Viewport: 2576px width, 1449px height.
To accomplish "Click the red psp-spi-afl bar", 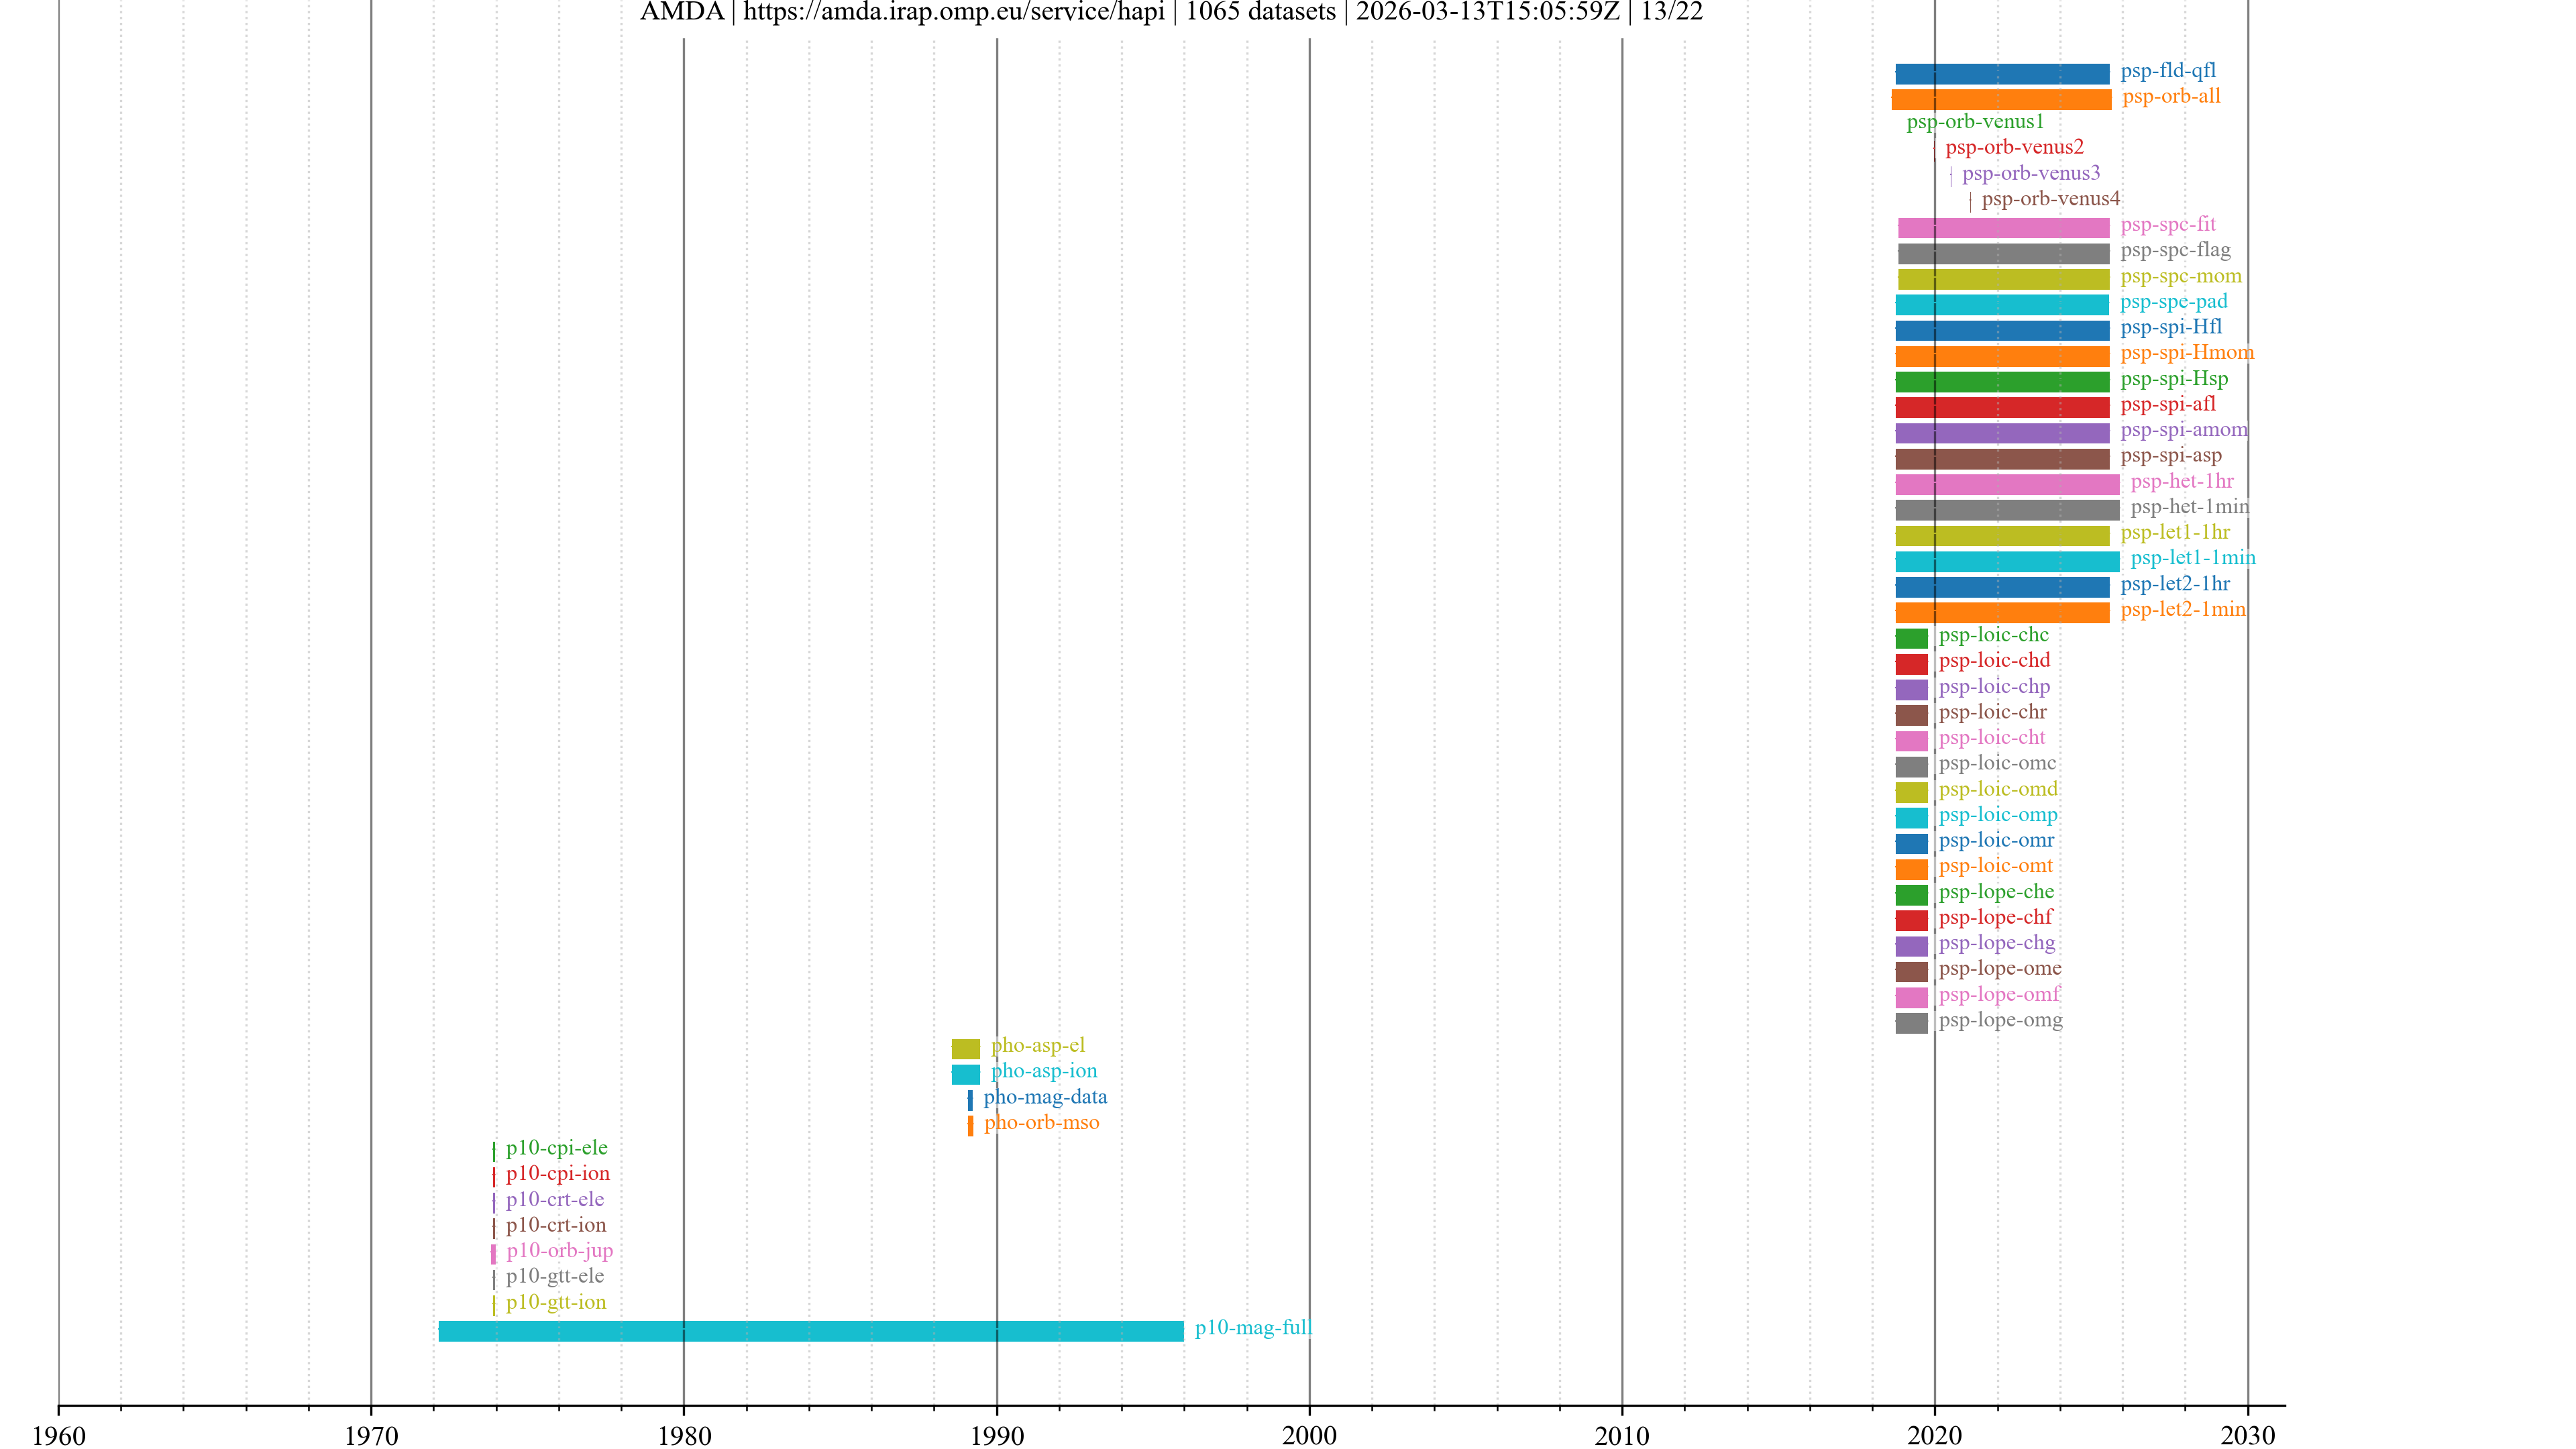I will click(2002, 407).
